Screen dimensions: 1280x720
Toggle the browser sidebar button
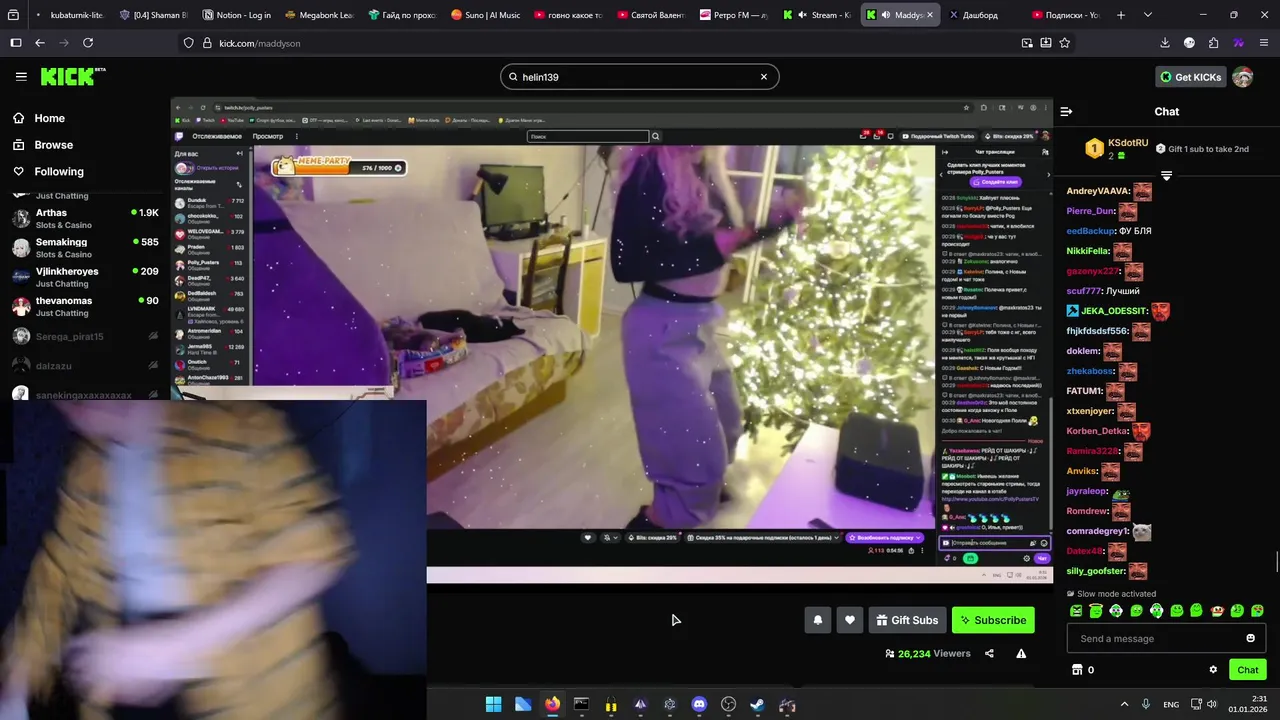tap(15, 43)
